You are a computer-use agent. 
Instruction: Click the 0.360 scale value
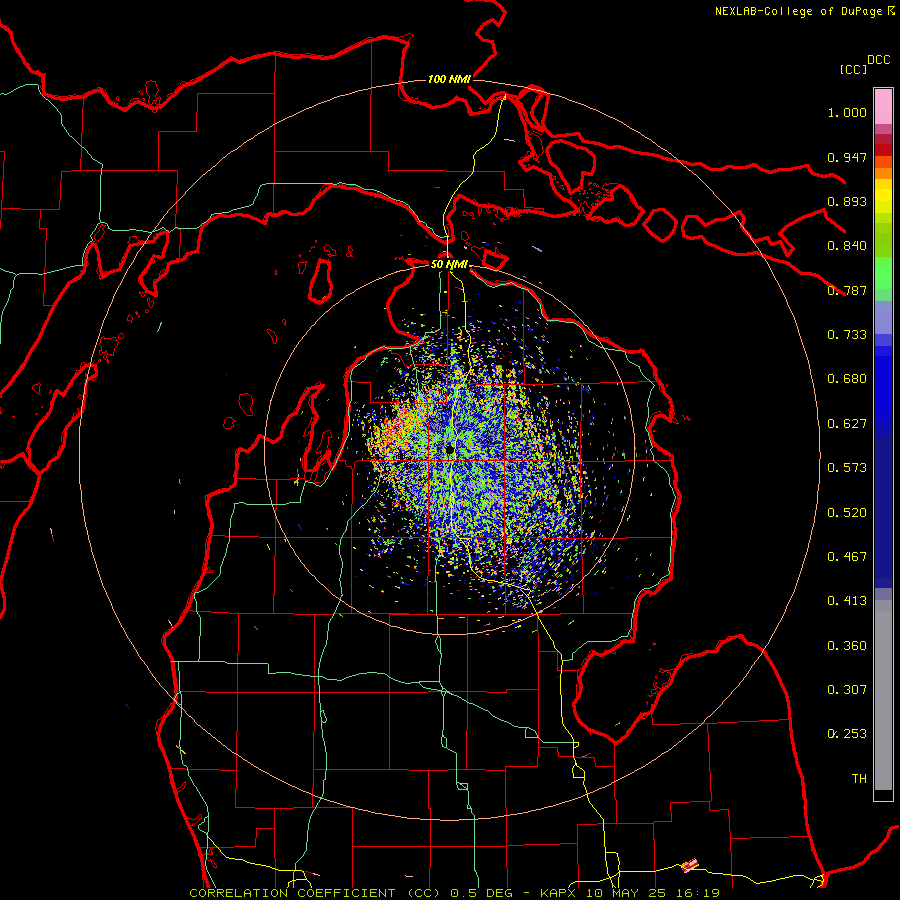click(x=847, y=646)
